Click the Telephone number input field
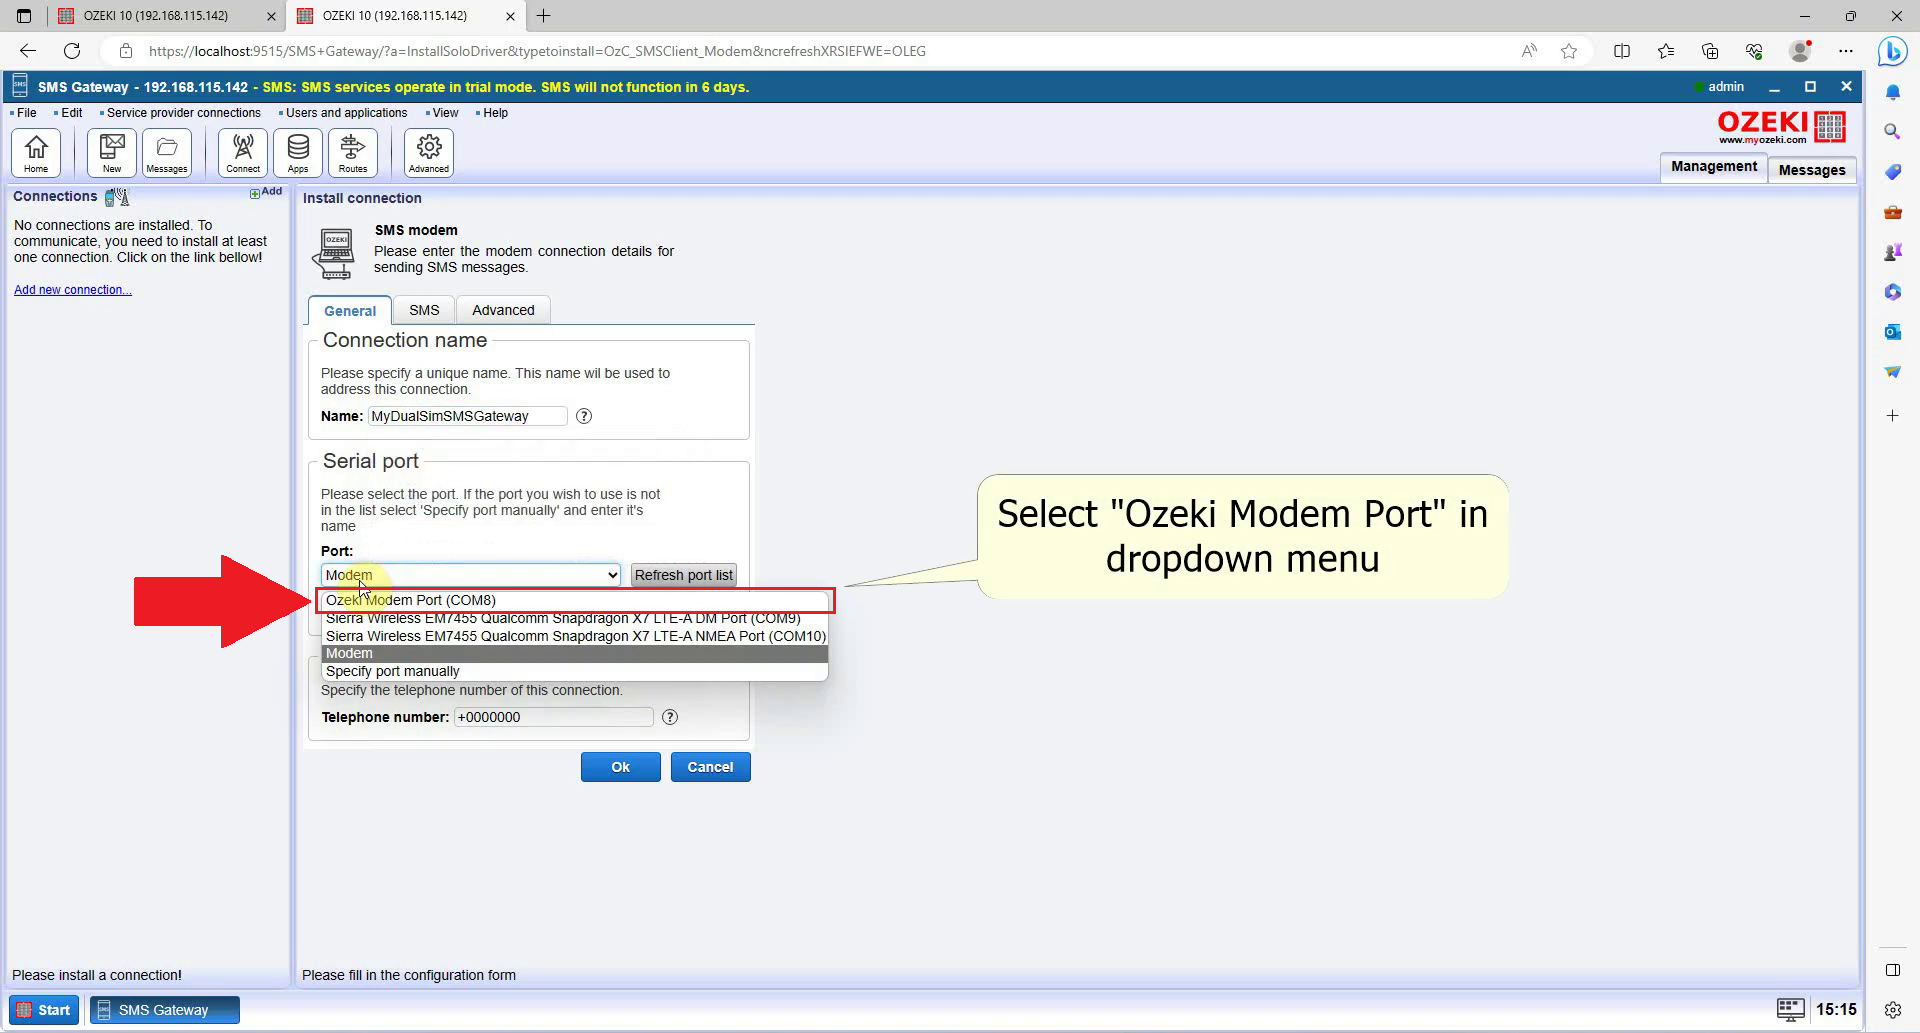The width and height of the screenshot is (1920, 1033). tap(553, 717)
